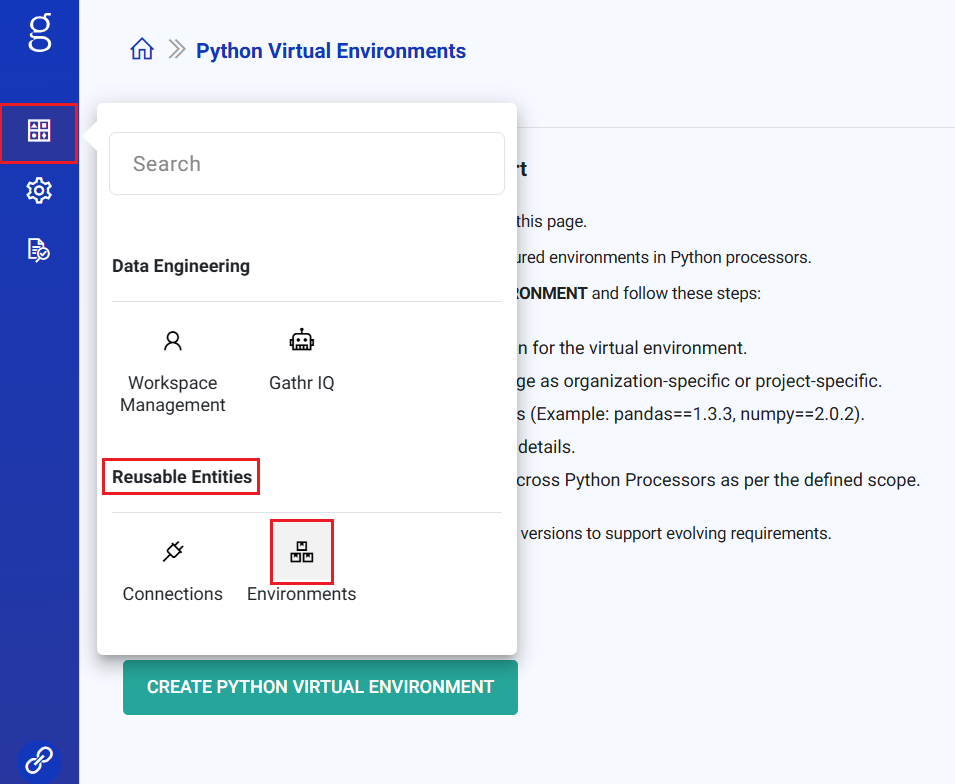This screenshot has width=955, height=784.
Task: Click the Gathr logo in the sidebar
Action: click(39, 32)
